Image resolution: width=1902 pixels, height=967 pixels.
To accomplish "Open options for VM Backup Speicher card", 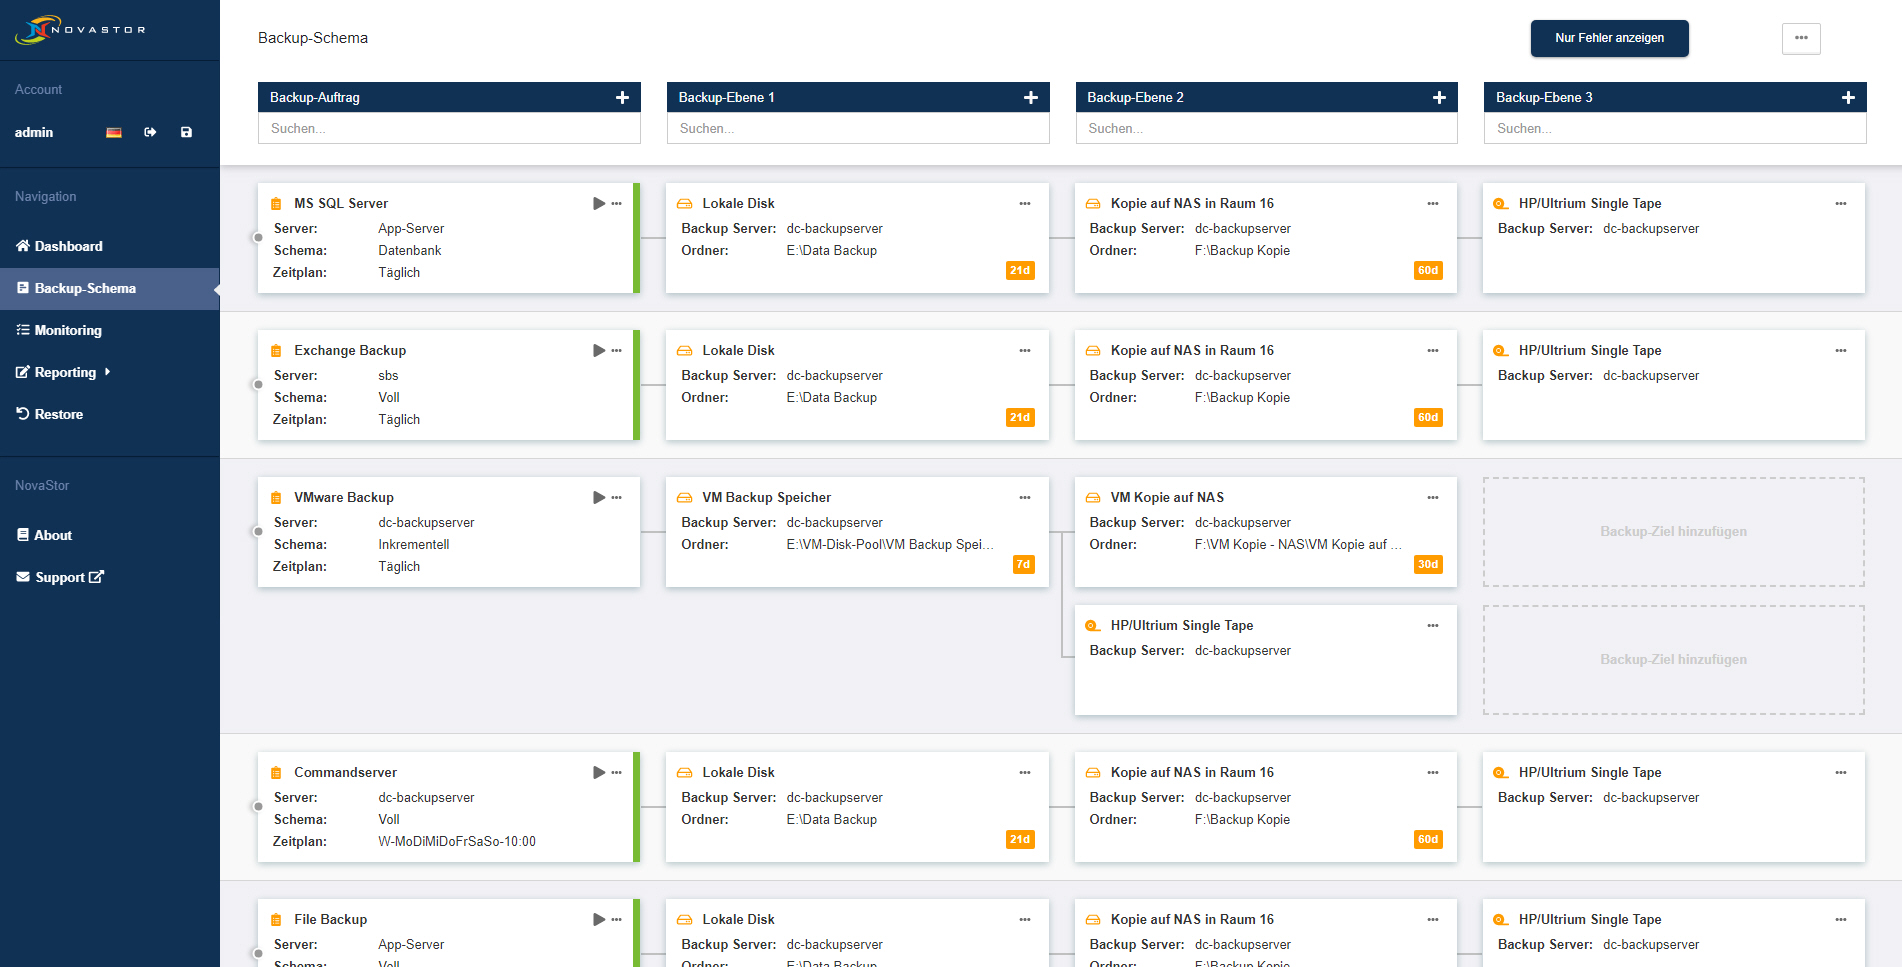I will 1025,497.
